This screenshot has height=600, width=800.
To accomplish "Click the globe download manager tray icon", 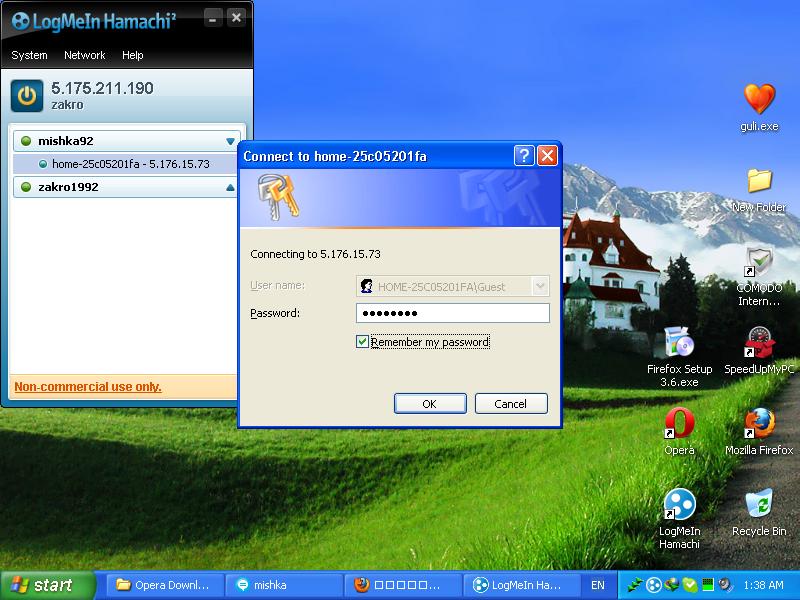I will tap(671, 585).
